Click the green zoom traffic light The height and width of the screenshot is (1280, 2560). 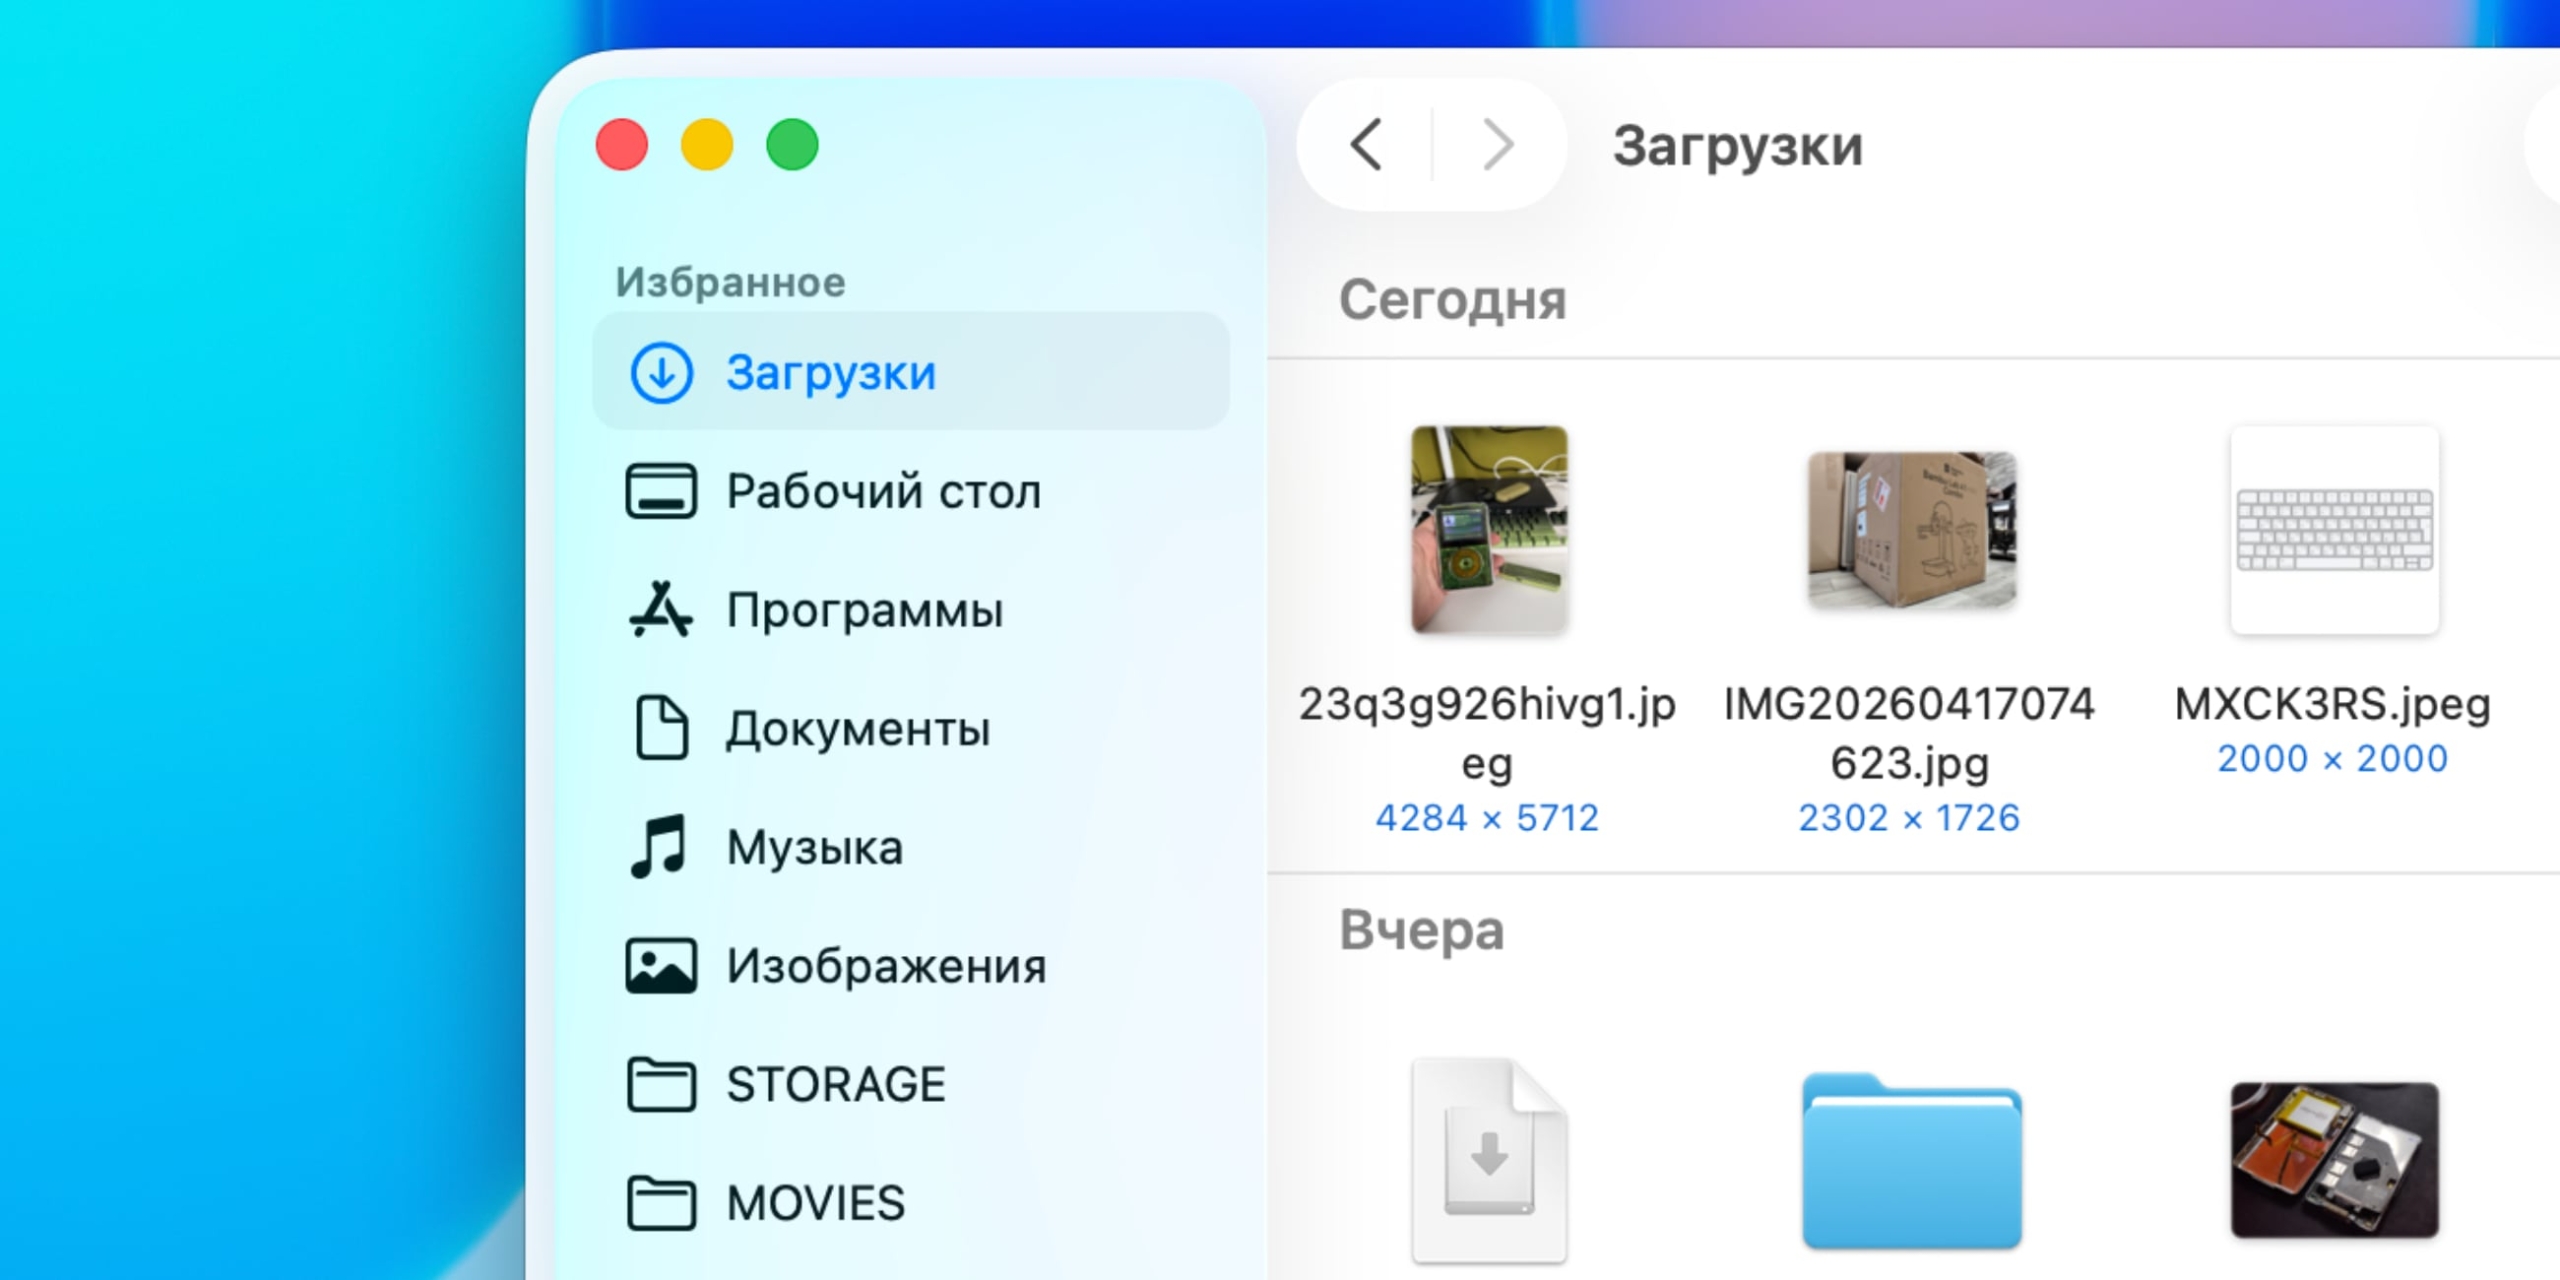click(792, 144)
